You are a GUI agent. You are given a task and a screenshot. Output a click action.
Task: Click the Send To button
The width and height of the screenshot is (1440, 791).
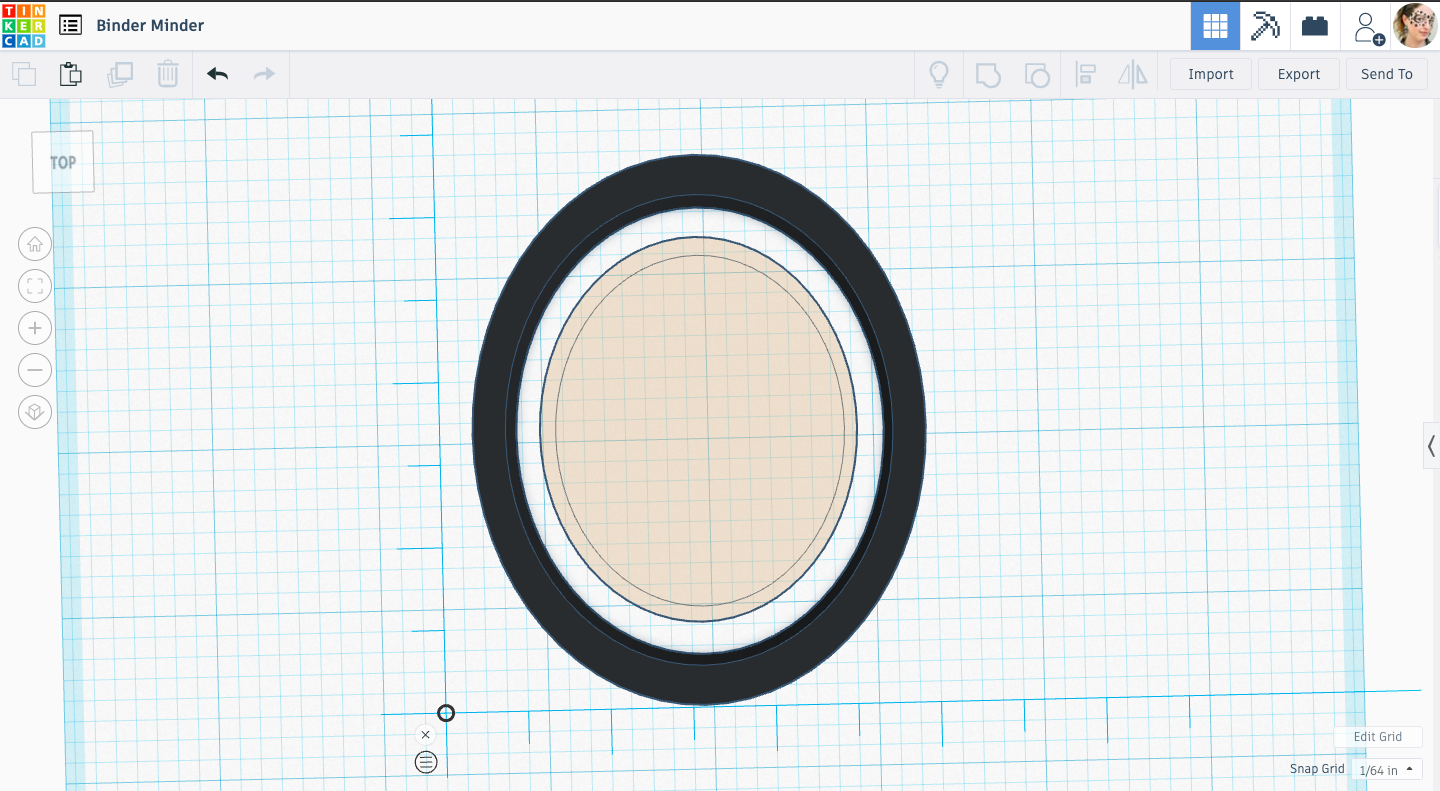coord(1387,74)
